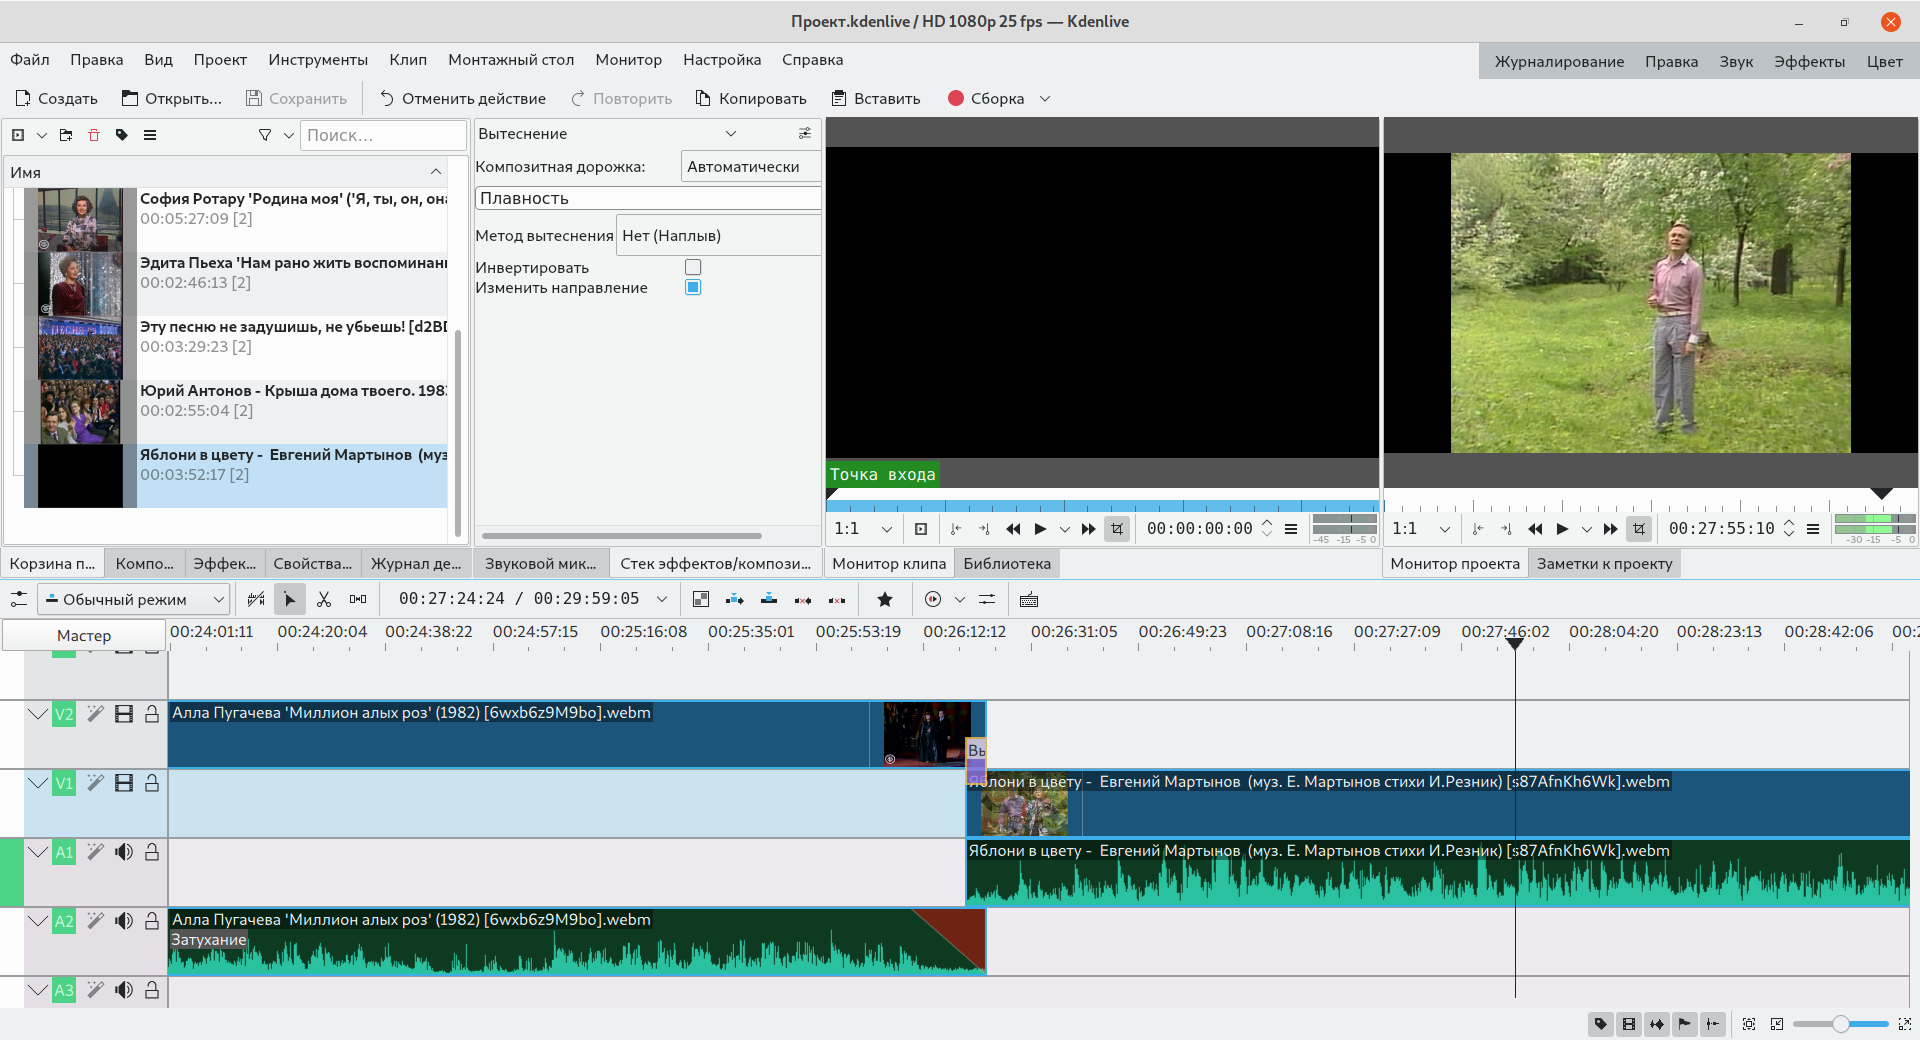
Task: Uncheck the Изменить направление checkbox
Action: [693, 287]
